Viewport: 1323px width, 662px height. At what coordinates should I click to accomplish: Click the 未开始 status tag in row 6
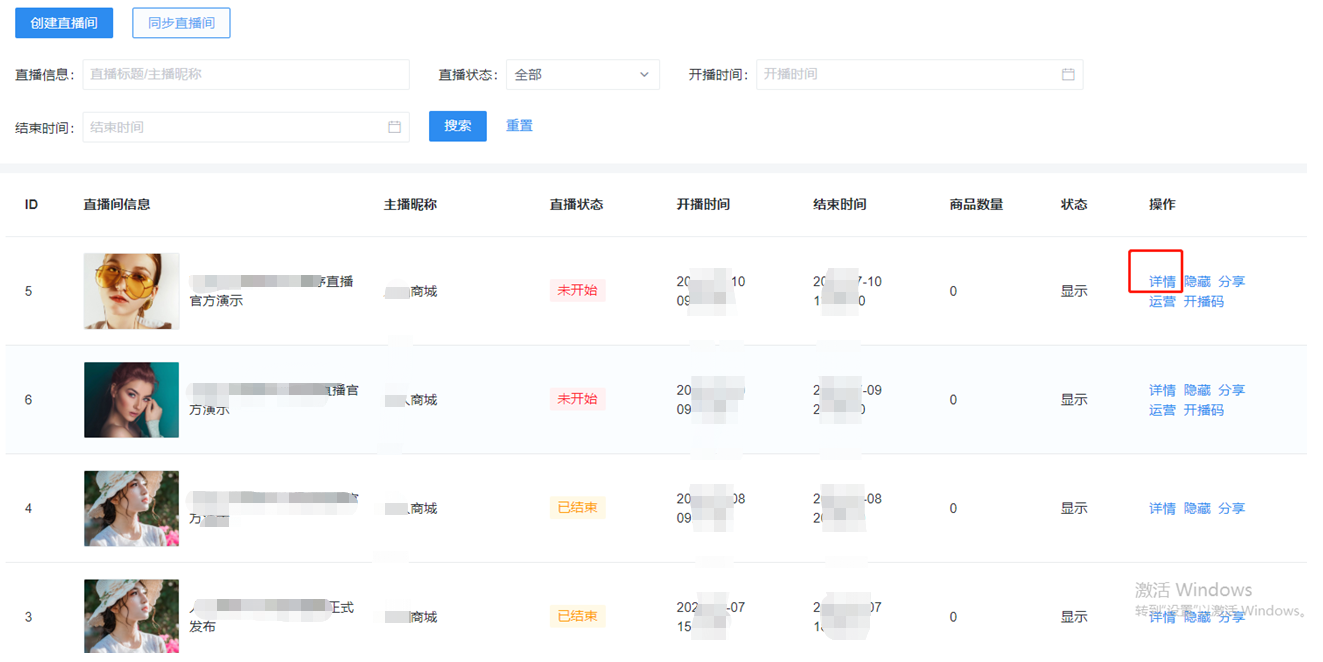(577, 399)
